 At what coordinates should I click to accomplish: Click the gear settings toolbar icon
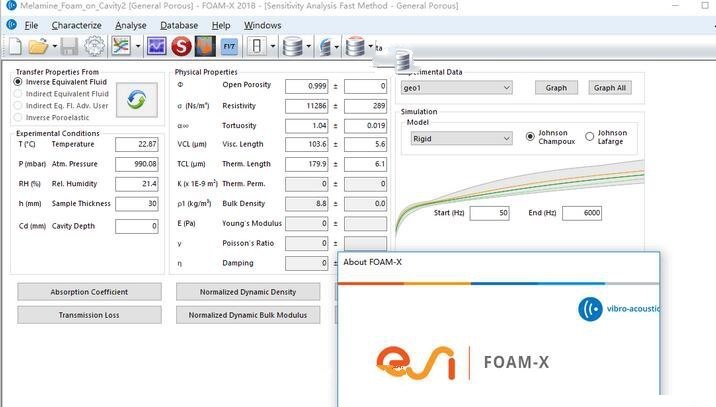click(94, 47)
